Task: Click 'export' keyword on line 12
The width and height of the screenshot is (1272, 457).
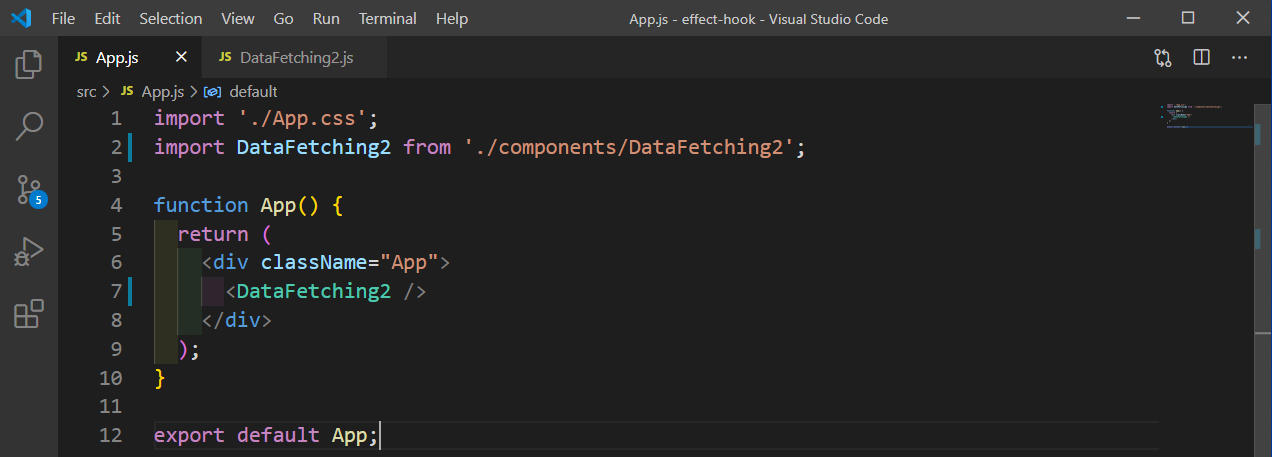Action: click(190, 436)
